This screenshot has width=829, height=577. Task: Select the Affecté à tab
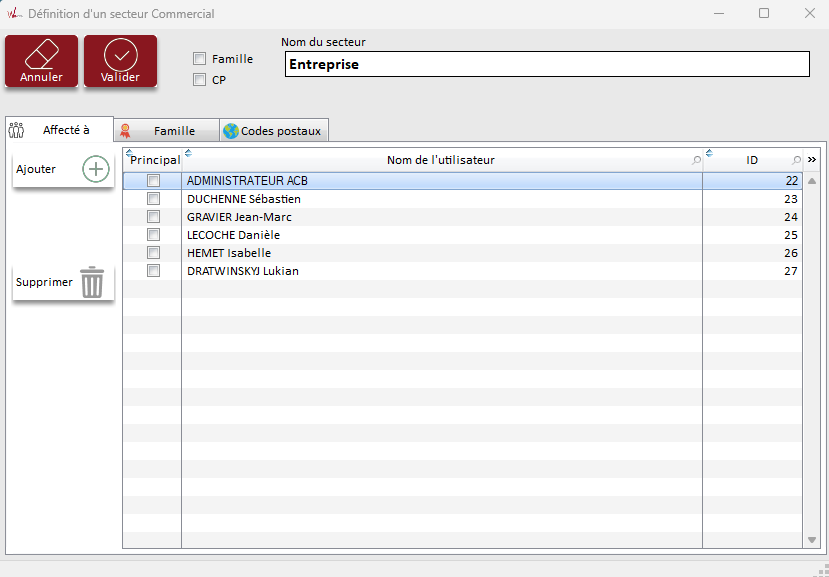pyautogui.click(x=57, y=130)
